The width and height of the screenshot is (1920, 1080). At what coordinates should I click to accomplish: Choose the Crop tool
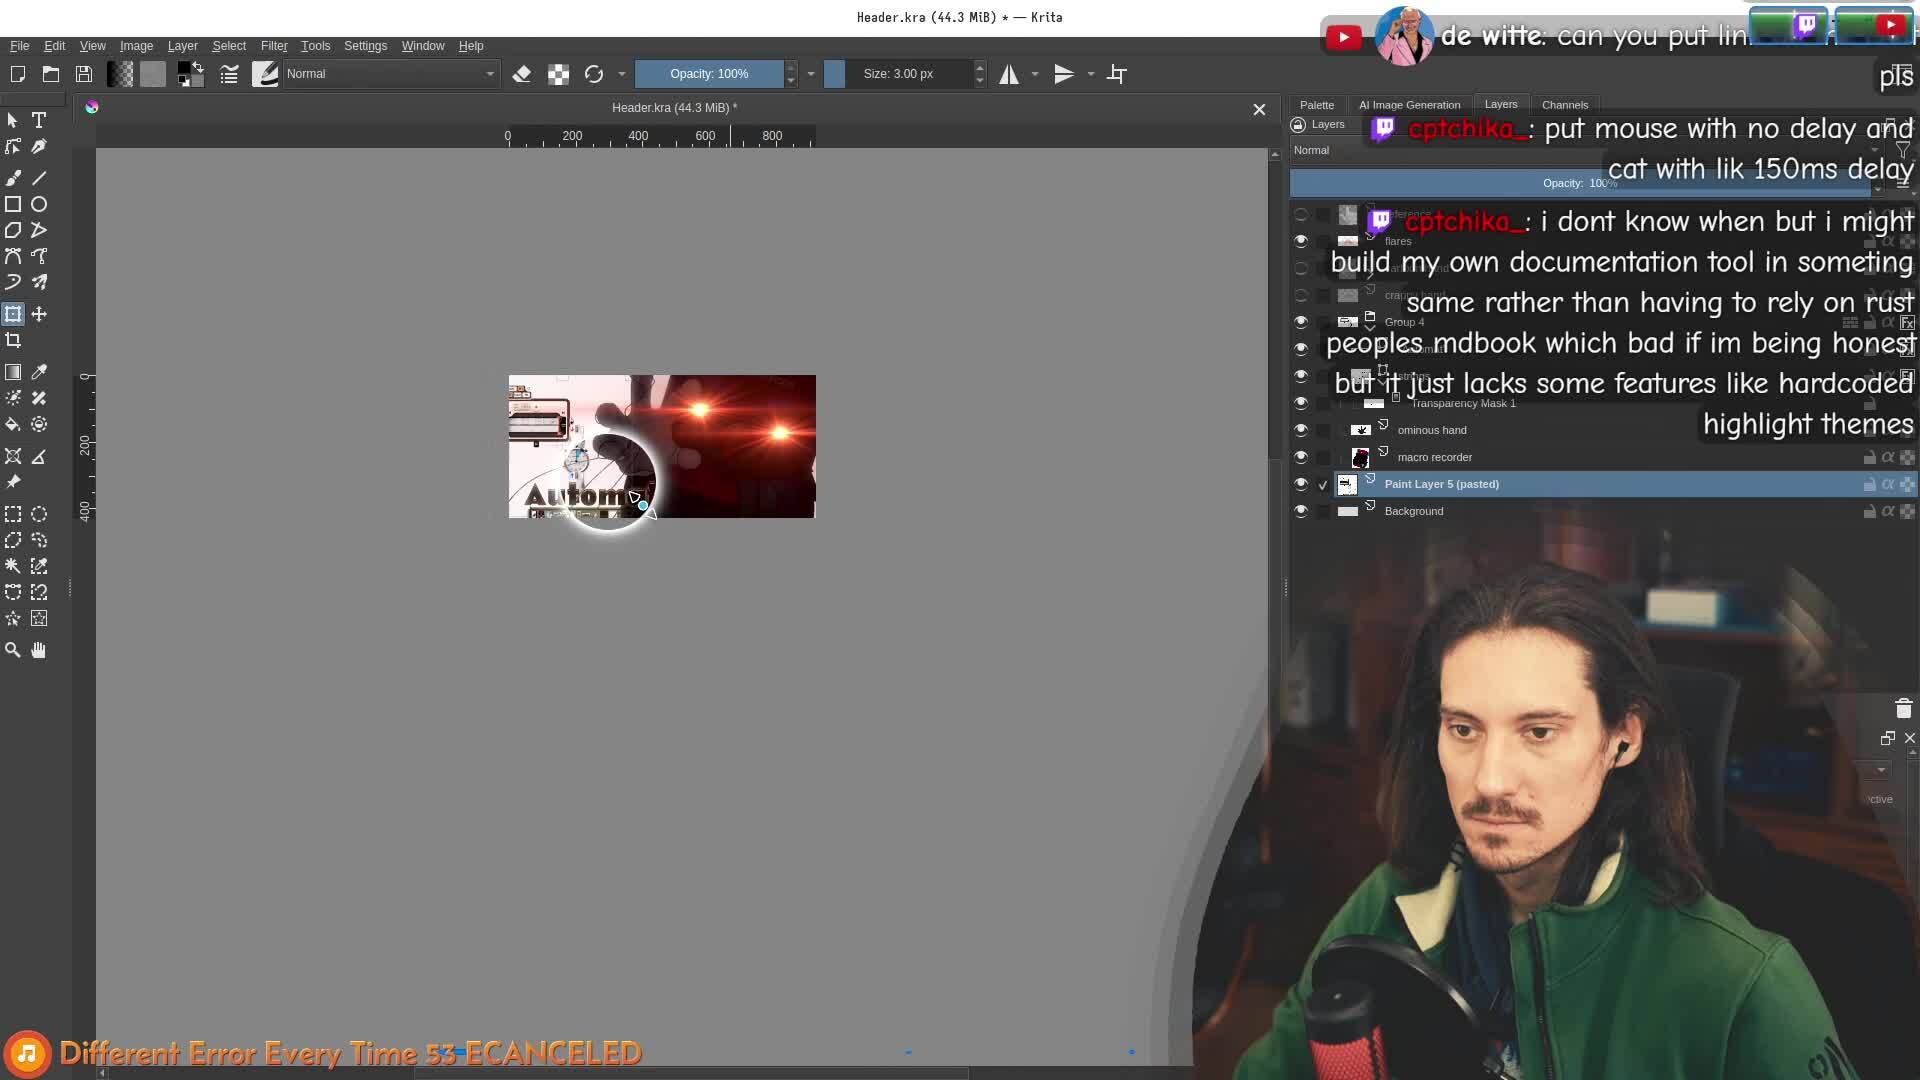[x=13, y=341]
